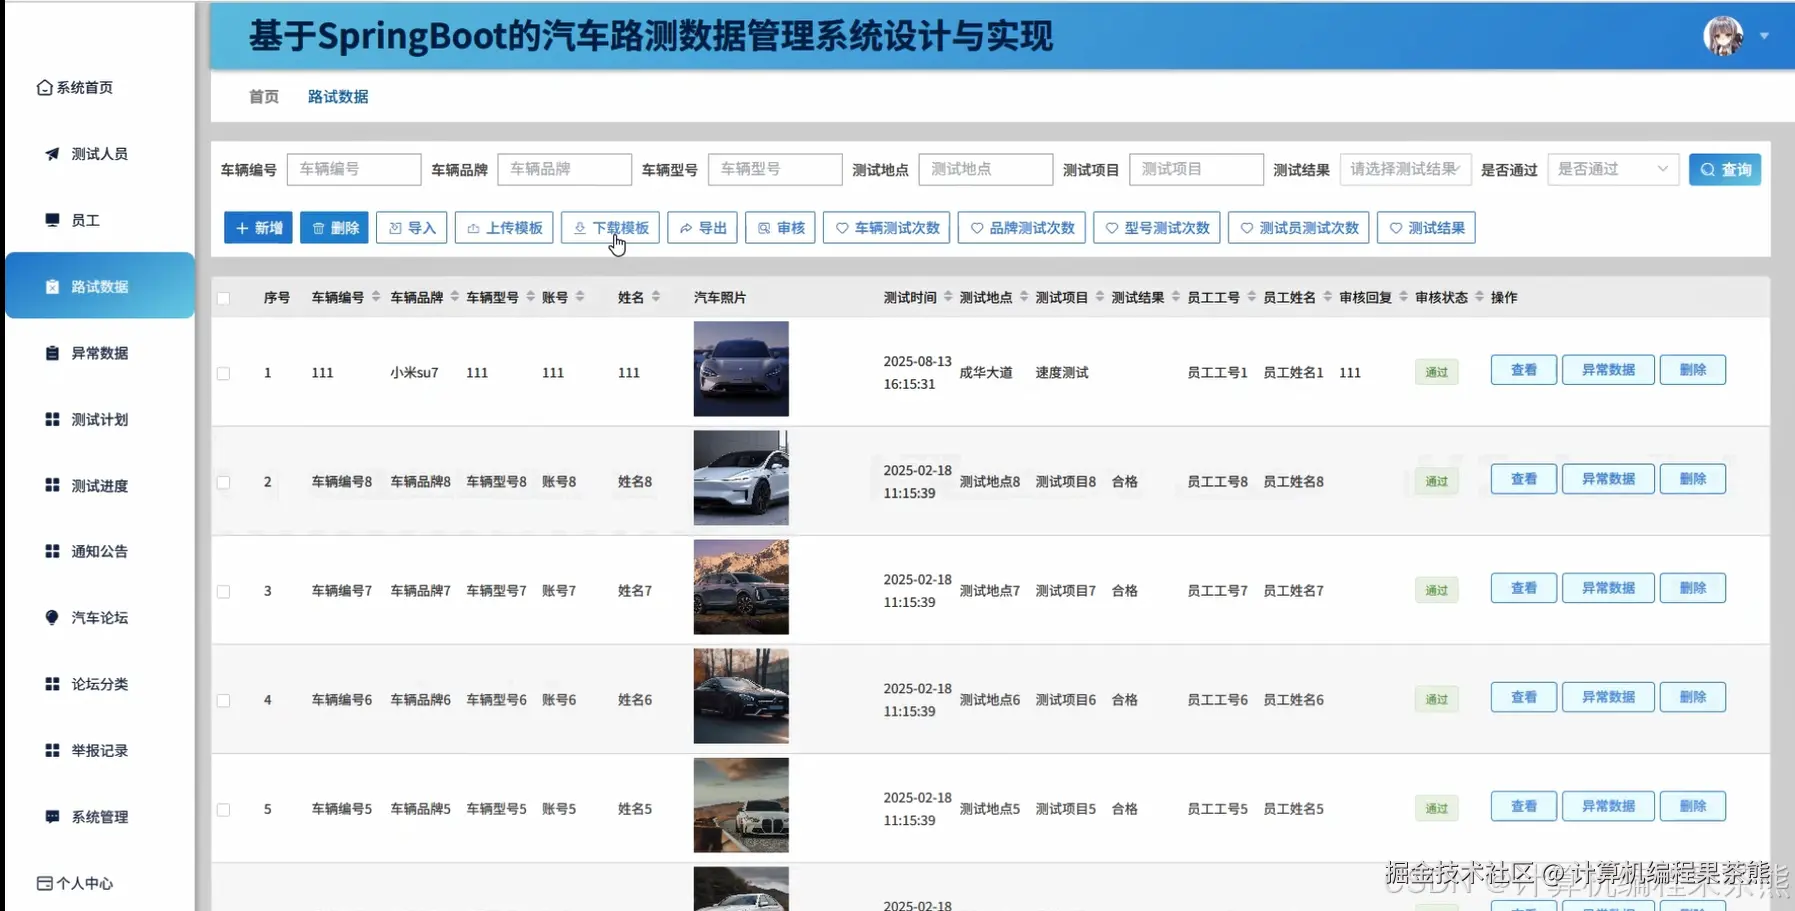Focus the 车辆型号 search field
The height and width of the screenshot is (911, 1795).
[775, 170]
